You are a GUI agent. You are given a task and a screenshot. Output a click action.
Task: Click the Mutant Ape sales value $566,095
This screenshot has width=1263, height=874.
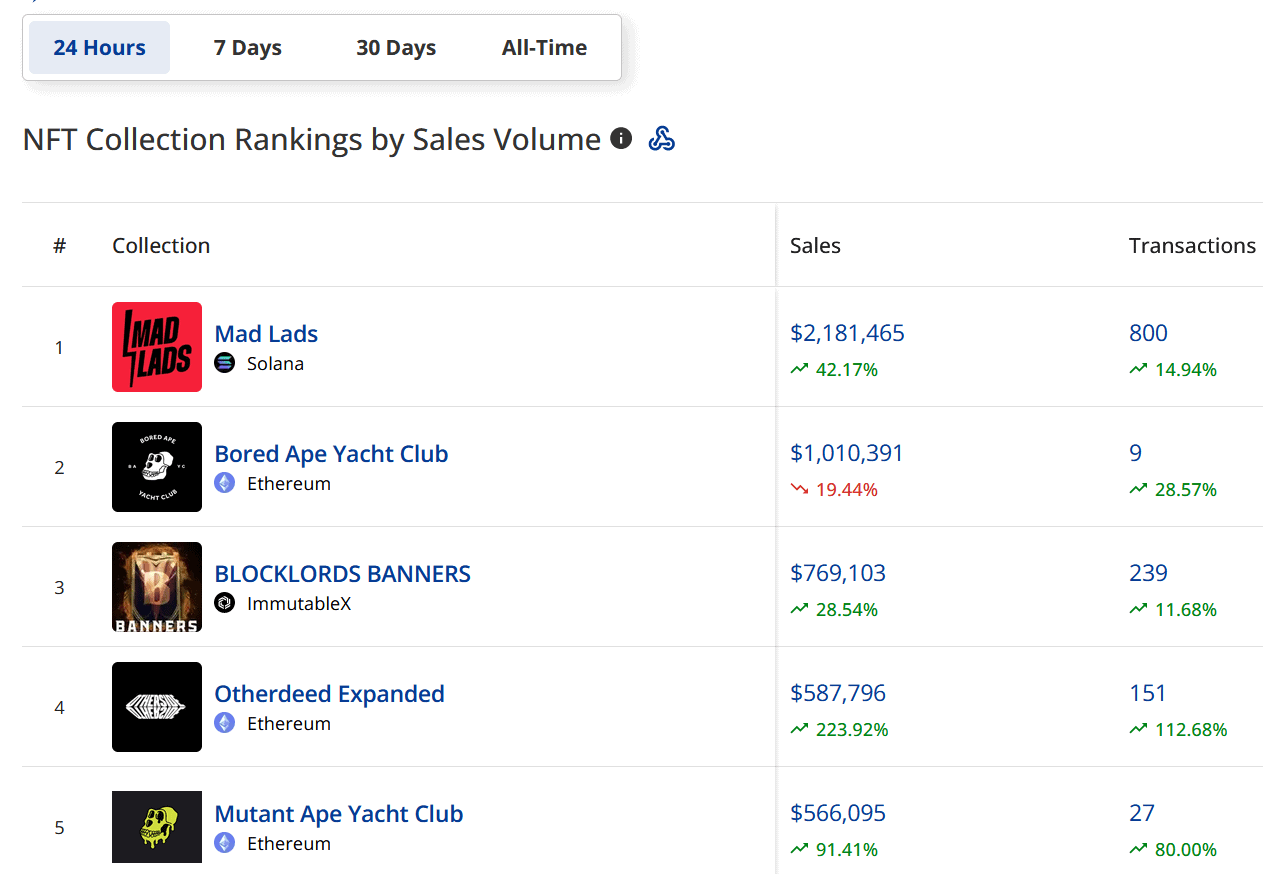[x=838, y=813]
